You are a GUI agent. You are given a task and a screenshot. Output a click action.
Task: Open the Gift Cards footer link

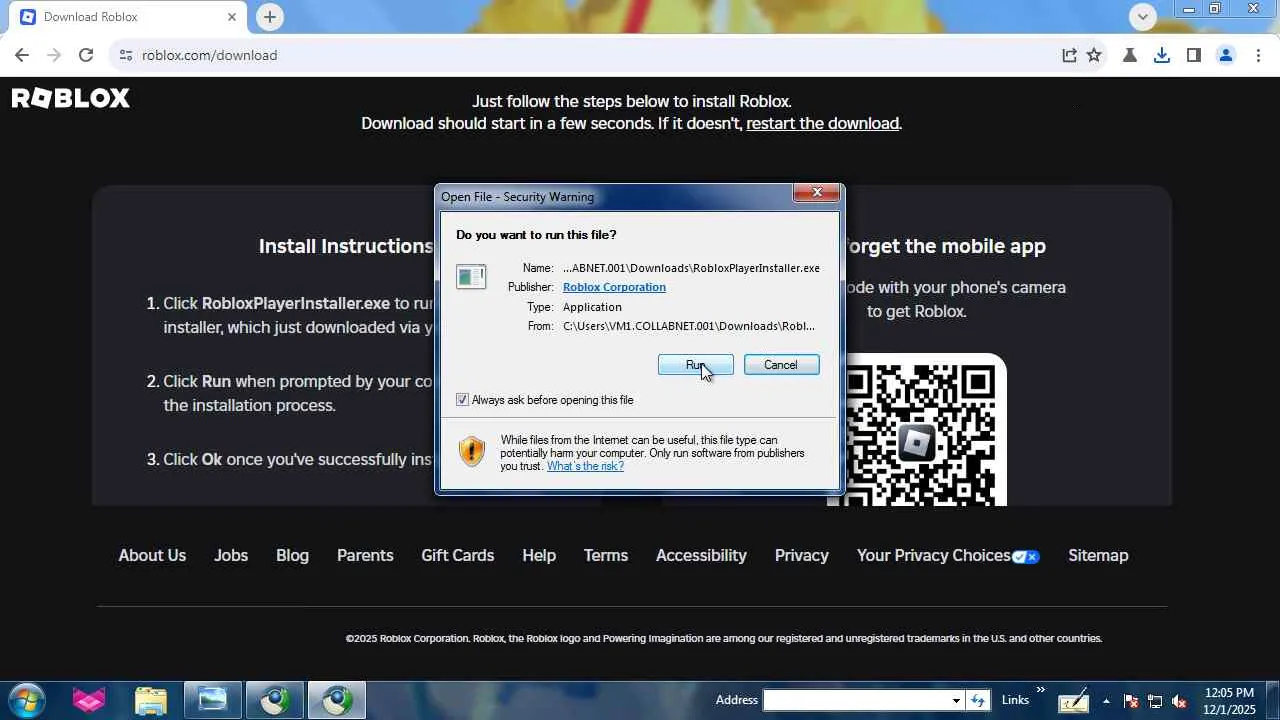click(x=458, y=556)
